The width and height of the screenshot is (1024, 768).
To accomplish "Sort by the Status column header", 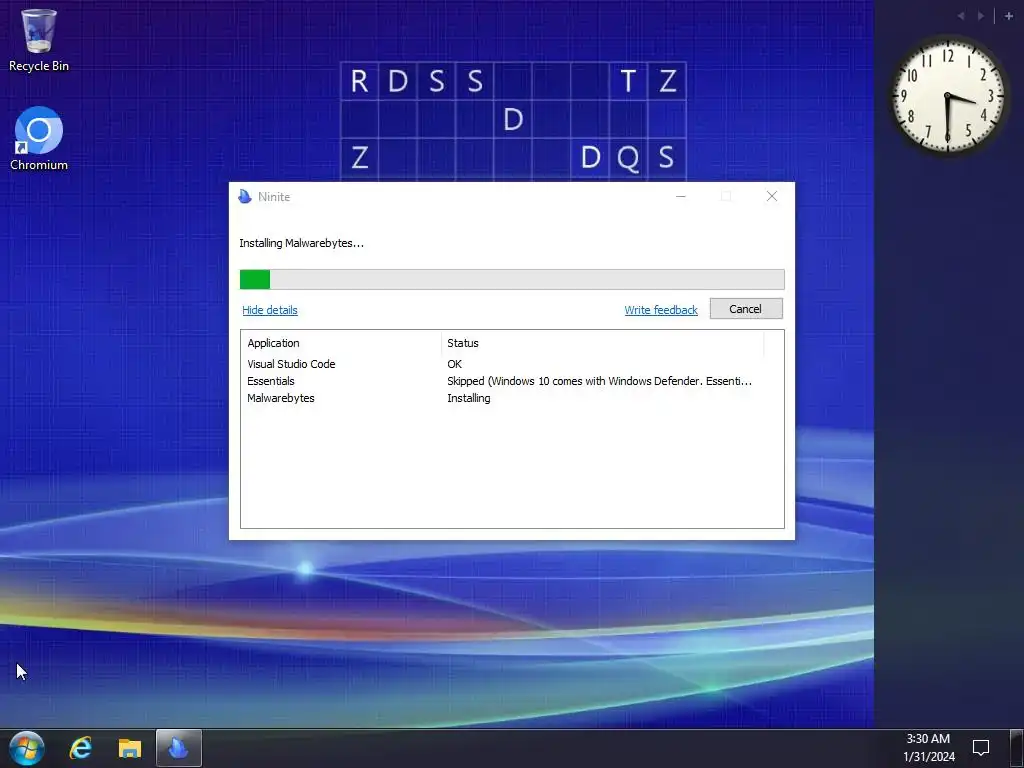I will tap(602, 343).
